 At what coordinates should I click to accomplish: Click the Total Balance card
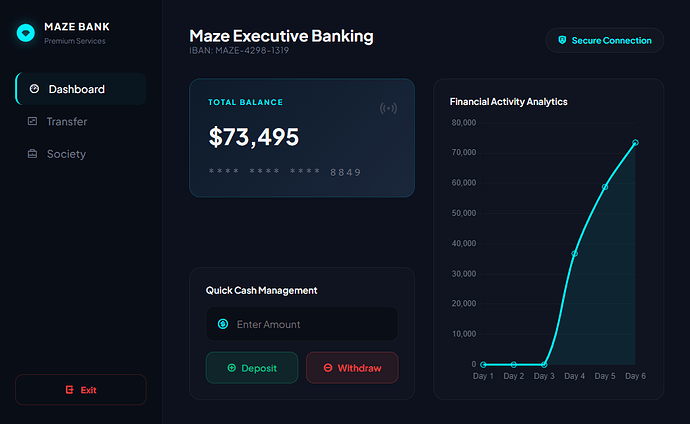[302, 138]
